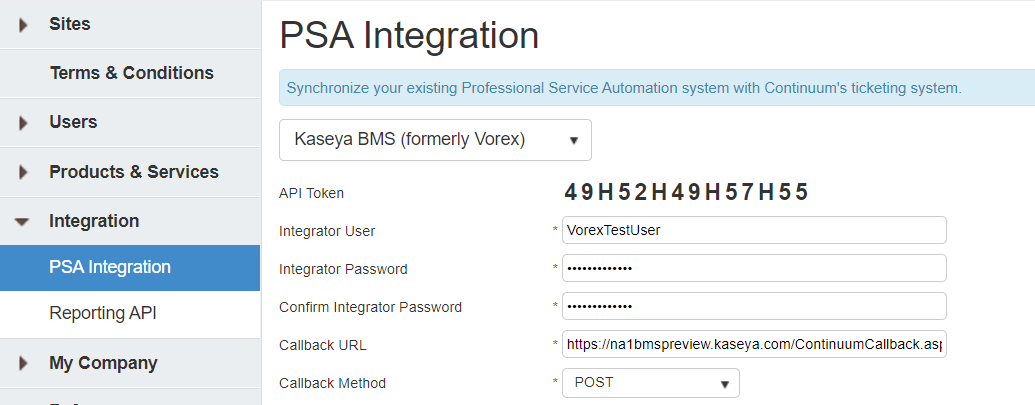The width and height of the screenshot is (1035, 405).
Task: Select PSA Integration menu item
Action: point(110,267)
